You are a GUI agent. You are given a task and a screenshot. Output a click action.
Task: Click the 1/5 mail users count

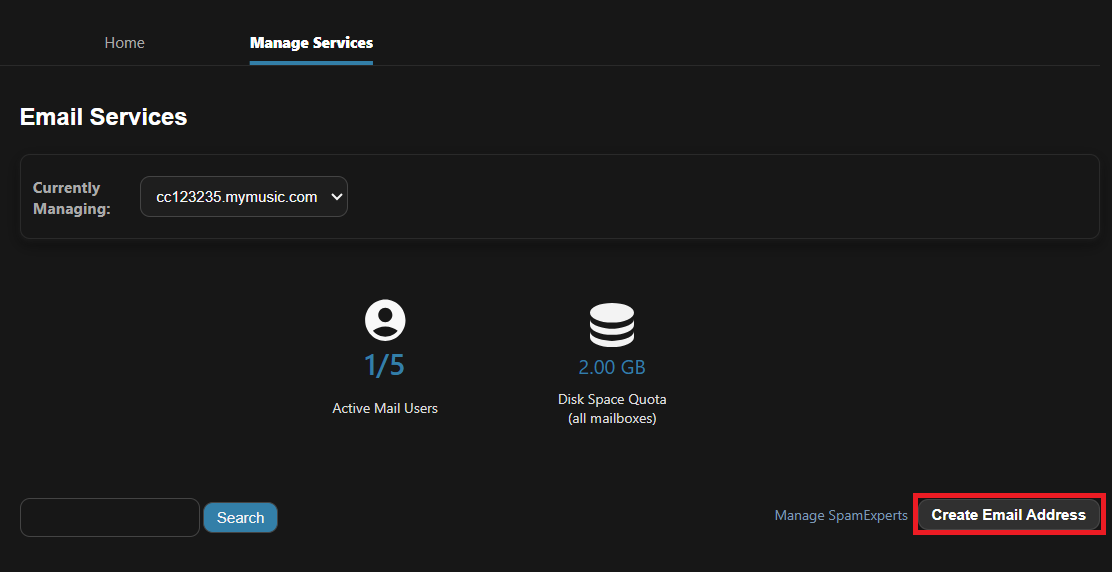click(385, 366)
